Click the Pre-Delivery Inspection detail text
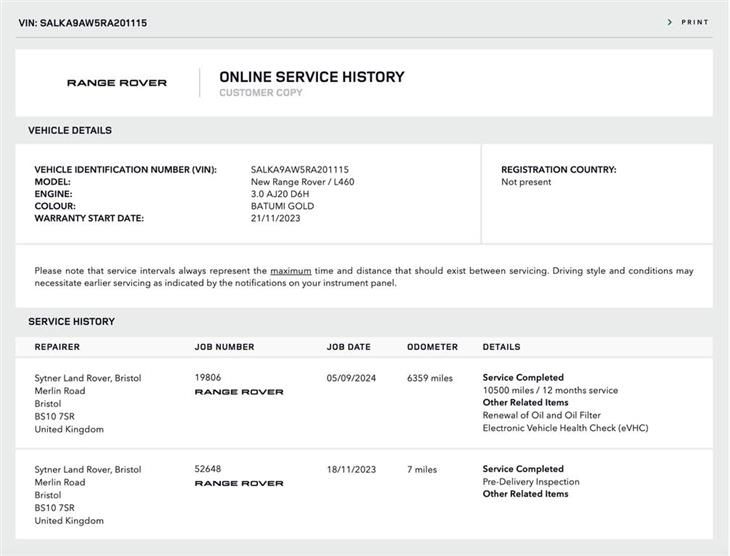730x556 pixels. (x=531, y=481)
